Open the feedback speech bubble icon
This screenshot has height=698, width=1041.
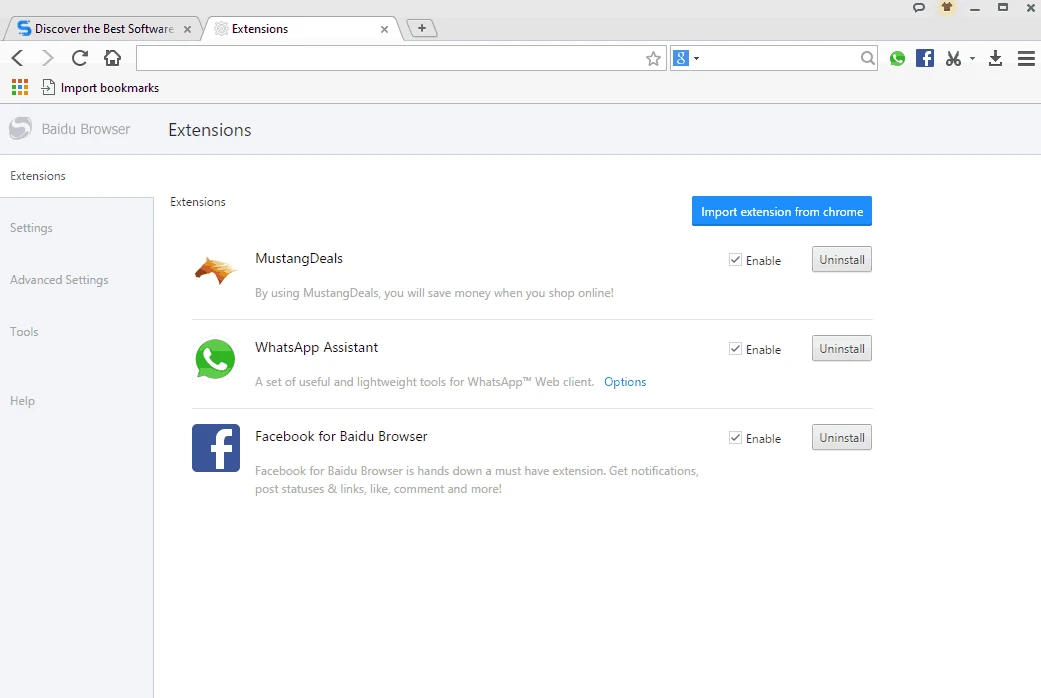point(919,8)
